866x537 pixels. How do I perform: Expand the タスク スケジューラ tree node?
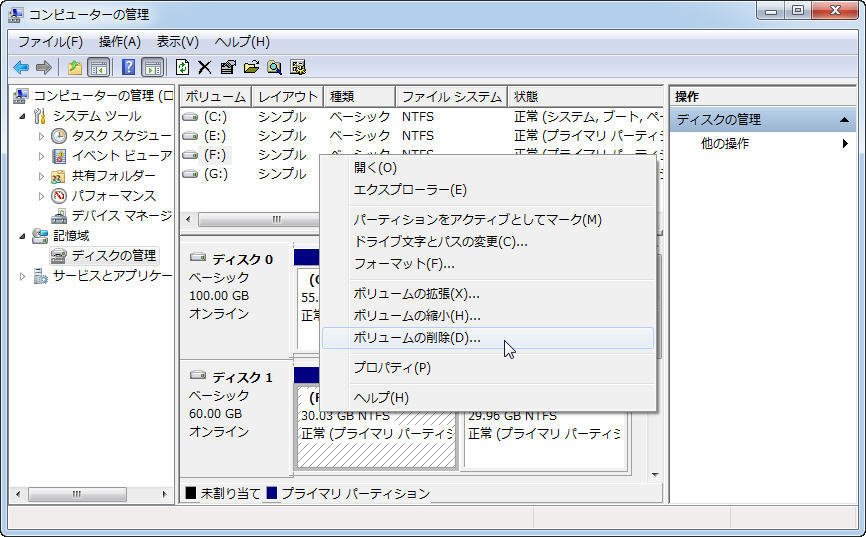click(41, 136)
